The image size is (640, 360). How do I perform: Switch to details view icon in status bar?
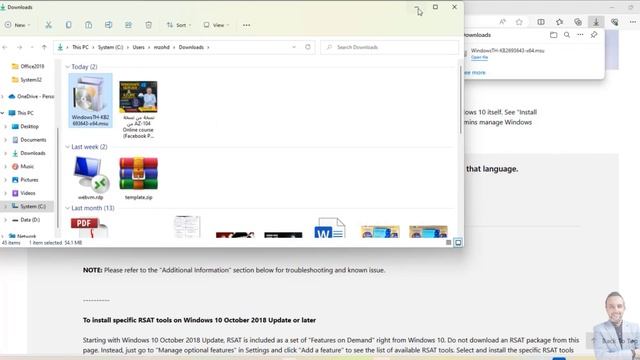pyautogui.click(x=449, y=242)
